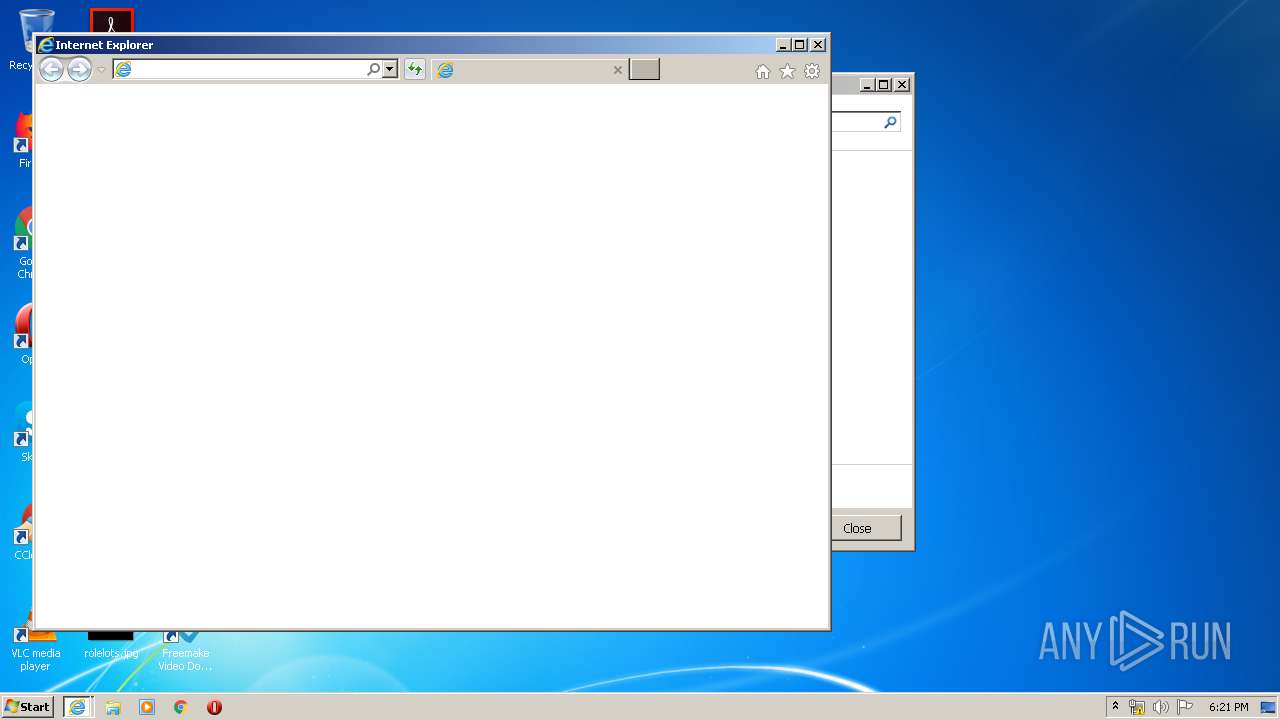The image size is (1280, 720).
Task: Open Windows Explorer from the taskbar
Action: 113,707
